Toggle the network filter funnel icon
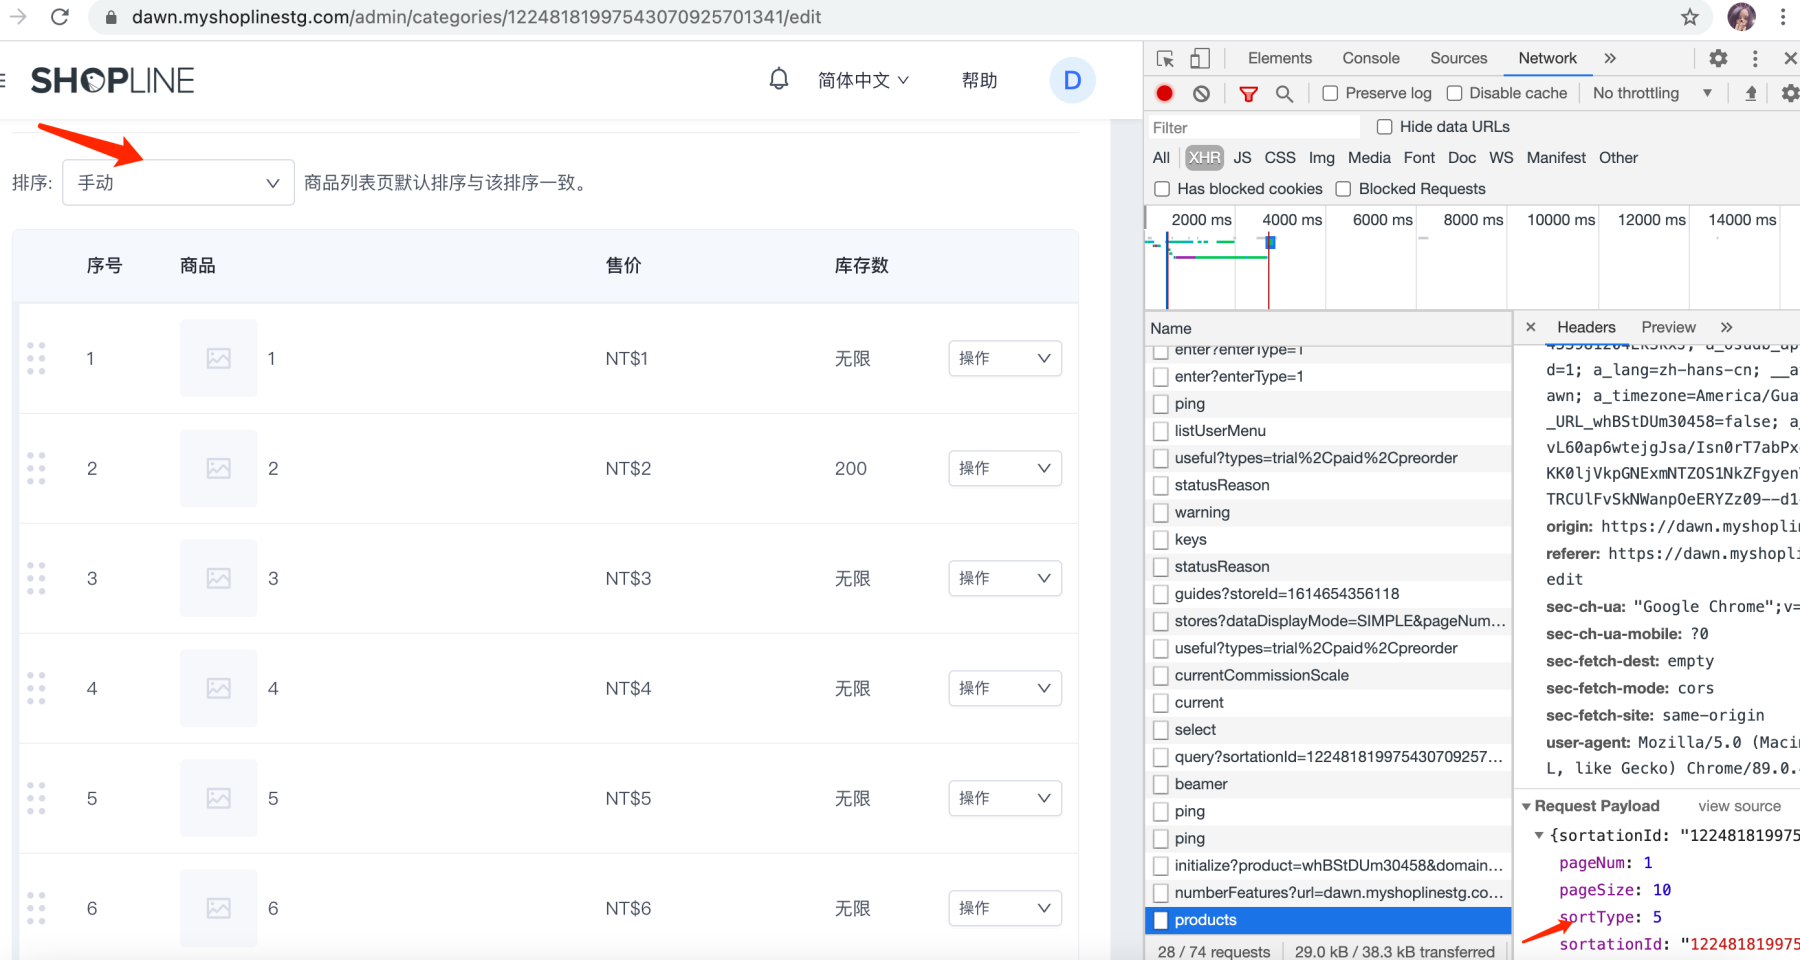The width and height of the screenshot is (1800, 960). click(1248, 93)
